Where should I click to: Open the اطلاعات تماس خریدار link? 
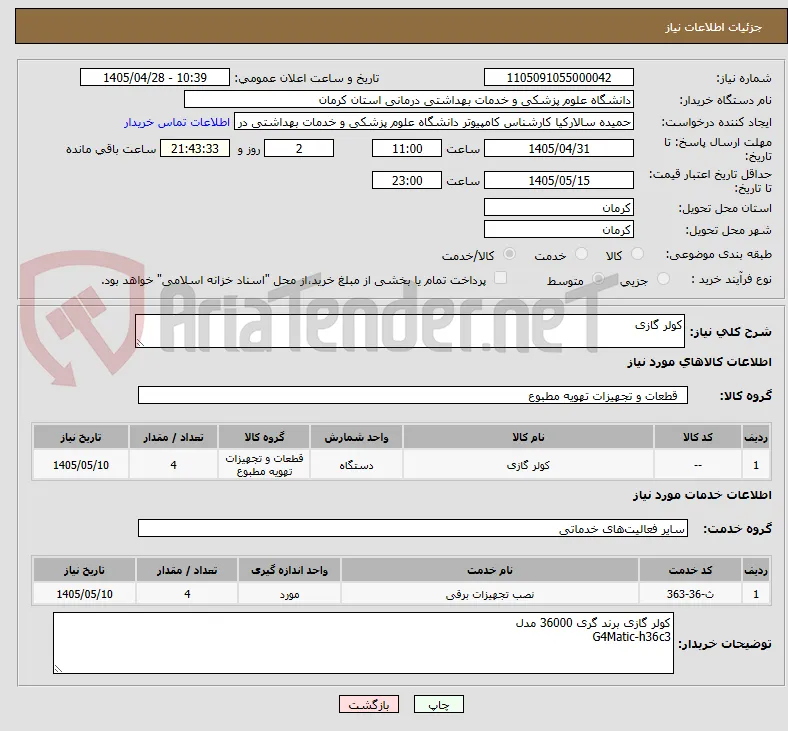pyautogui.click(x=177, y=122)
